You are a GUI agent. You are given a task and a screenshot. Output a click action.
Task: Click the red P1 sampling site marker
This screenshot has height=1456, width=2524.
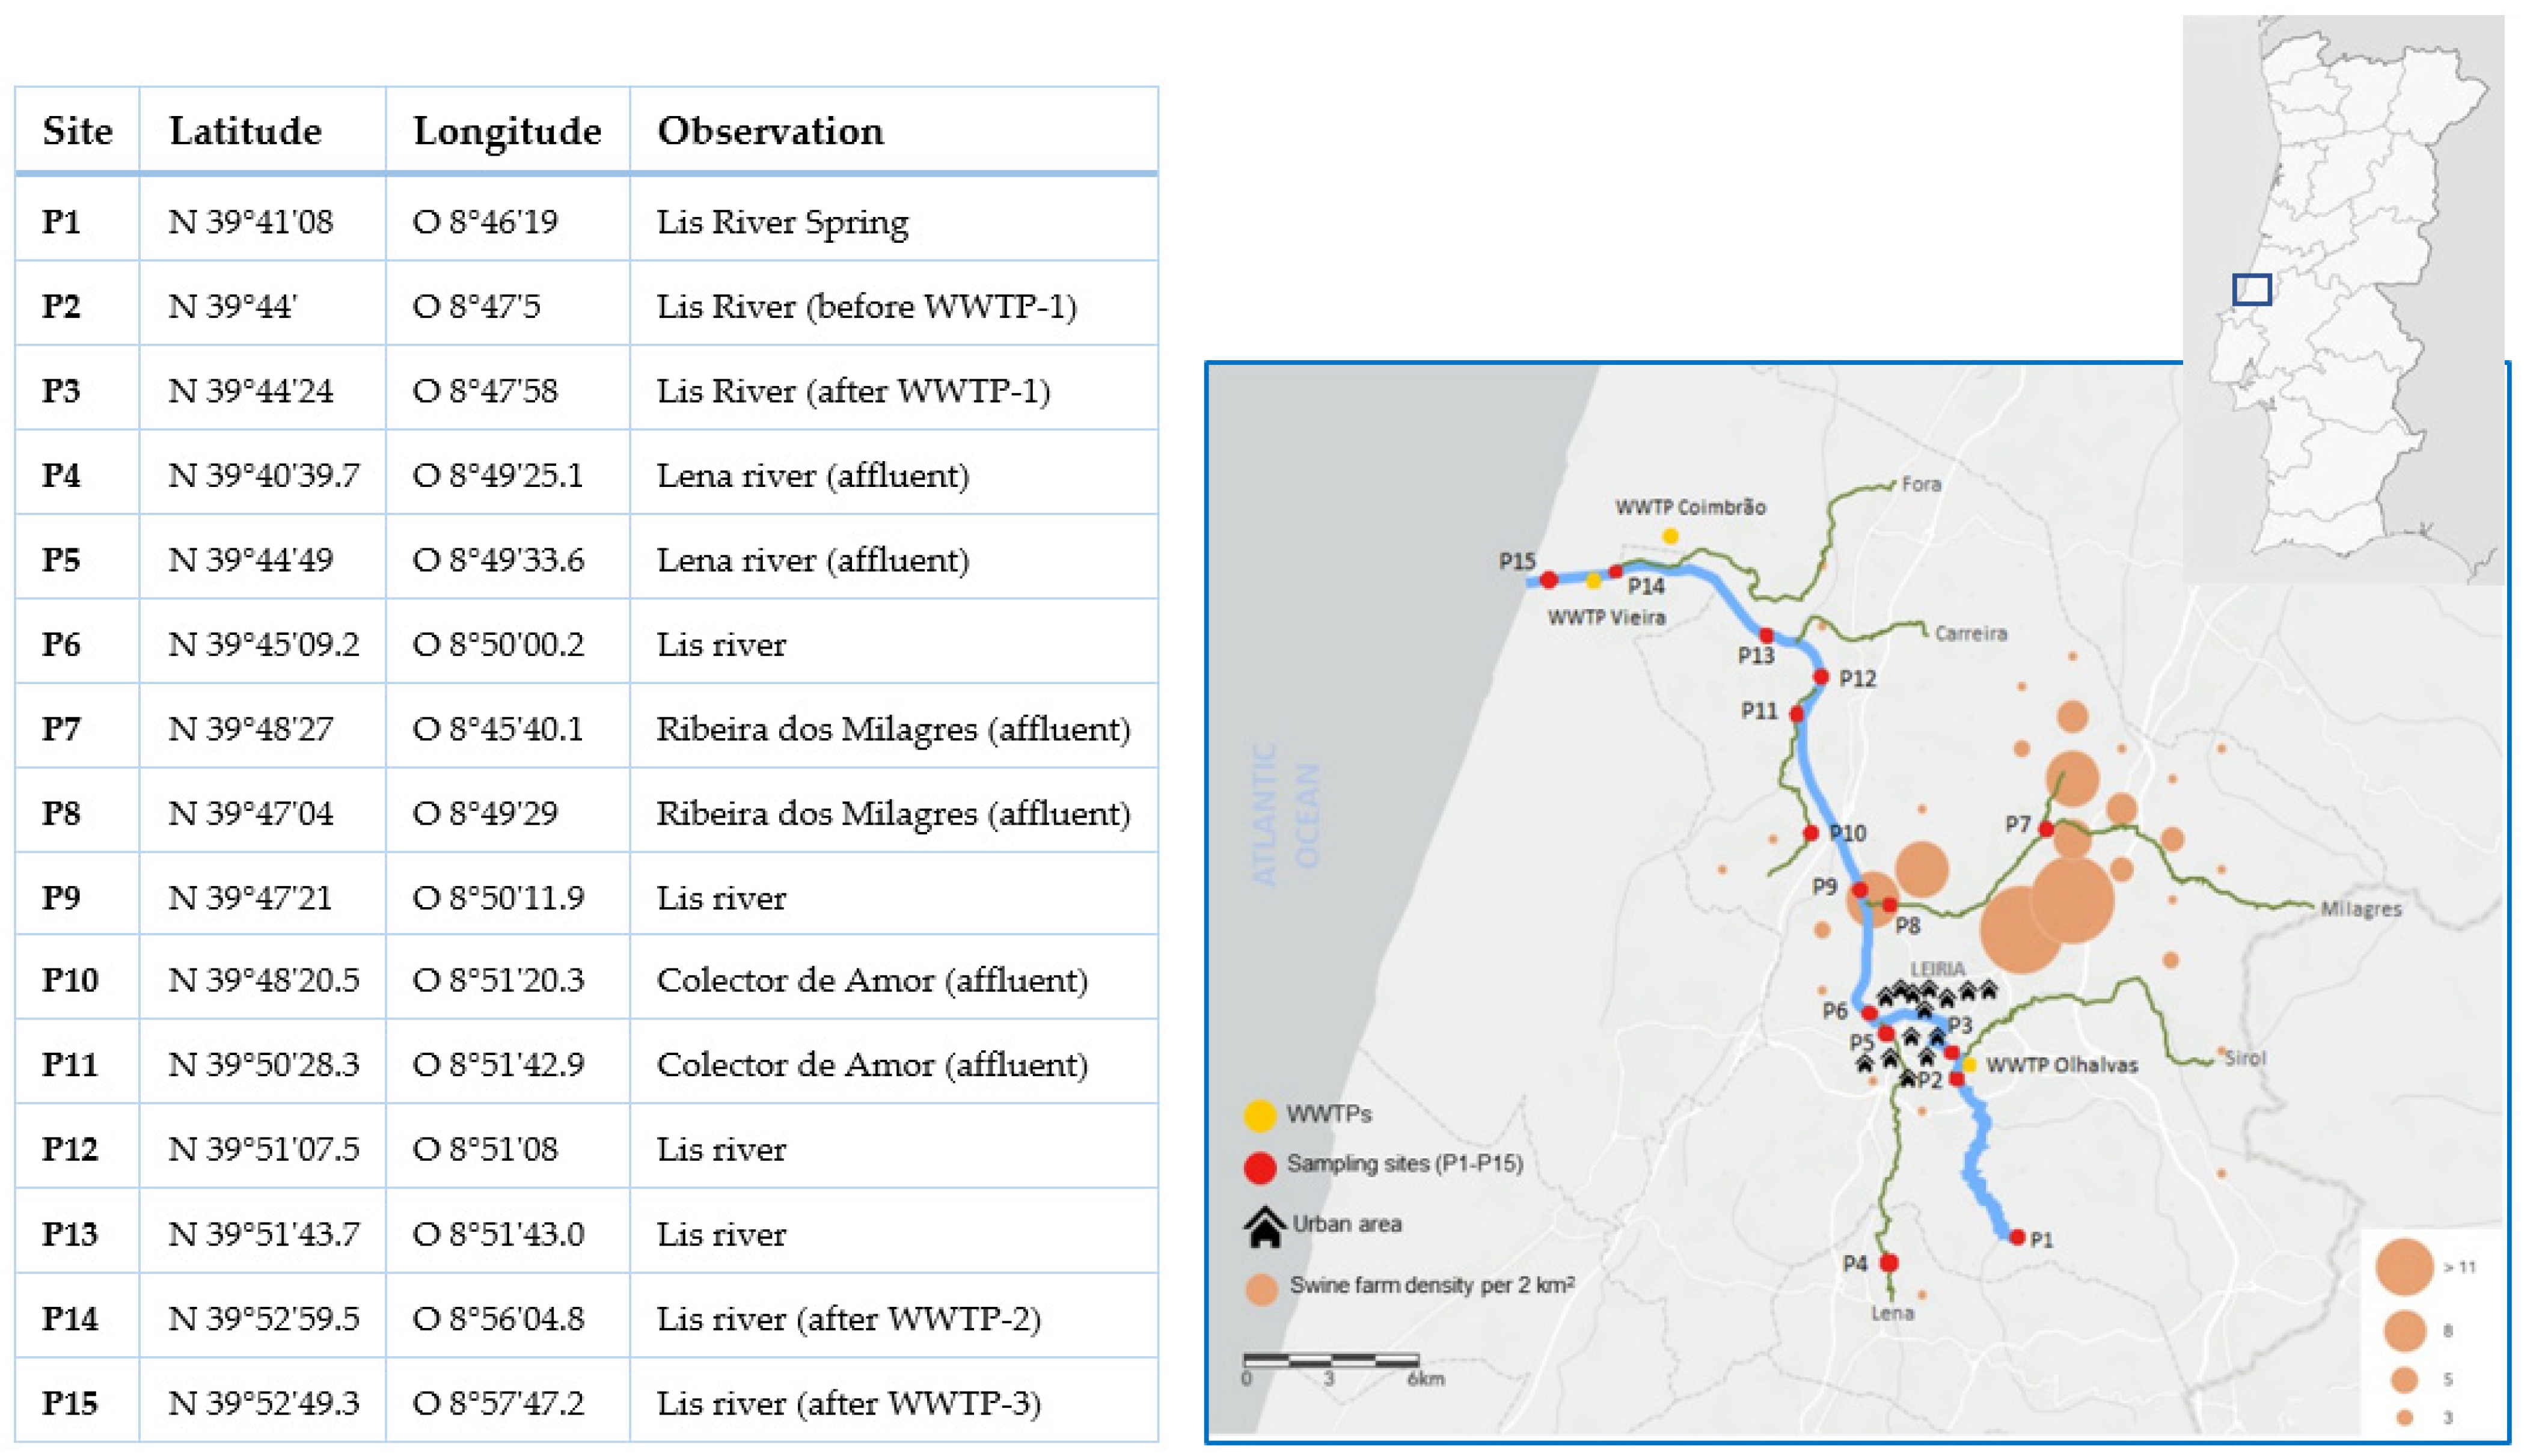pos(2017,1237)
